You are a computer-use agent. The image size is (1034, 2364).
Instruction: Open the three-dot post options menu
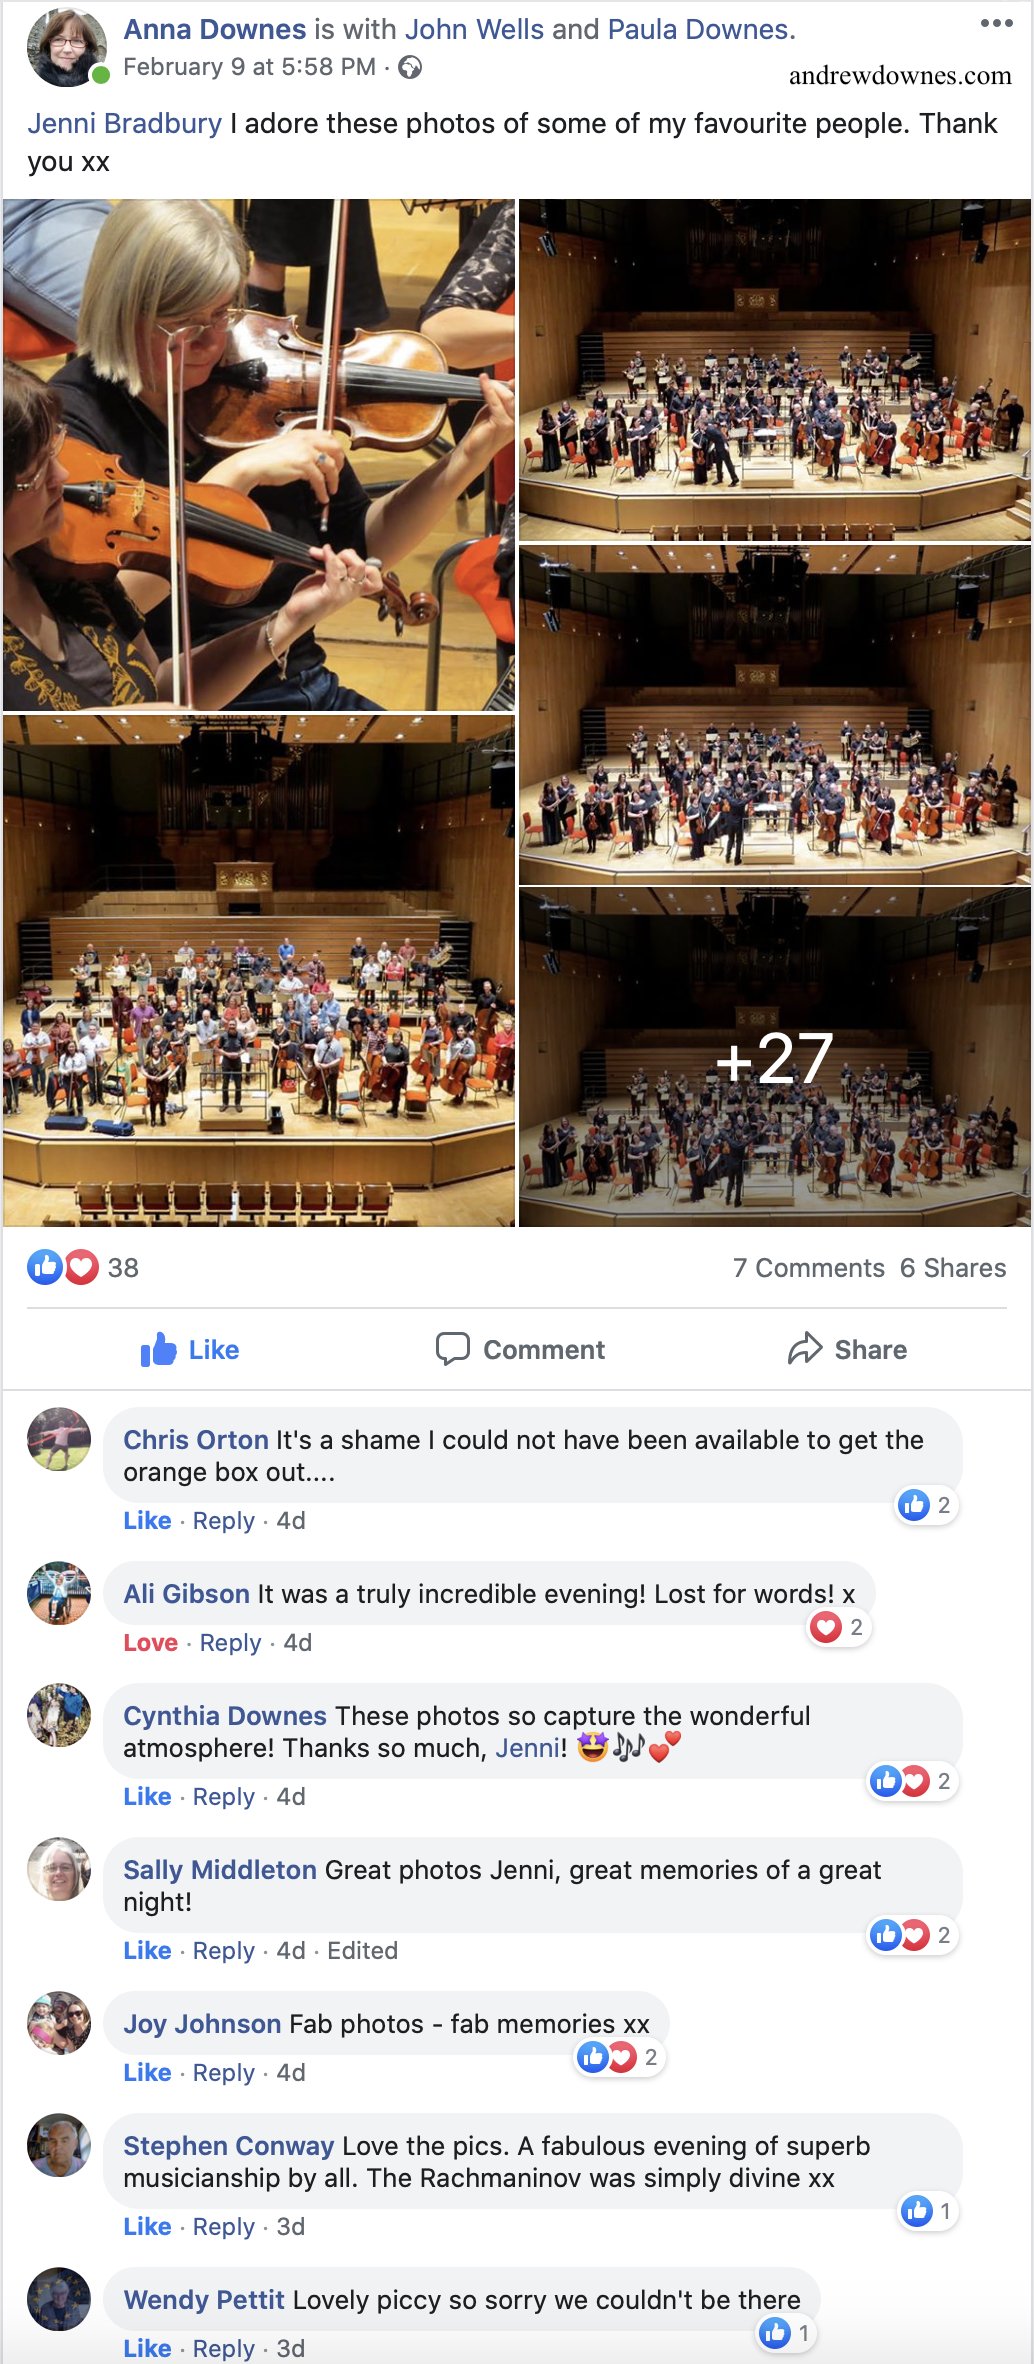tap(996, 23)
